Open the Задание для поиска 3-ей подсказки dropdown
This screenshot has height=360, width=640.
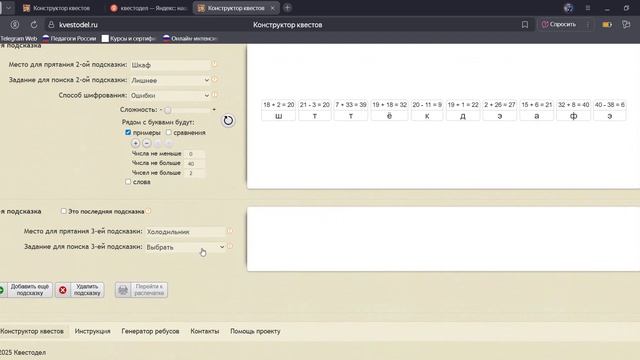[185, 247]
